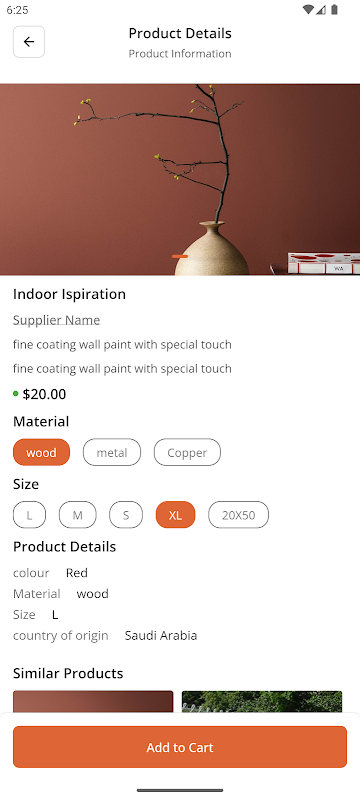Choose the 20X50 size chip
The height and width of the screenshot is (800, 360).
click(x=238, y=515)
